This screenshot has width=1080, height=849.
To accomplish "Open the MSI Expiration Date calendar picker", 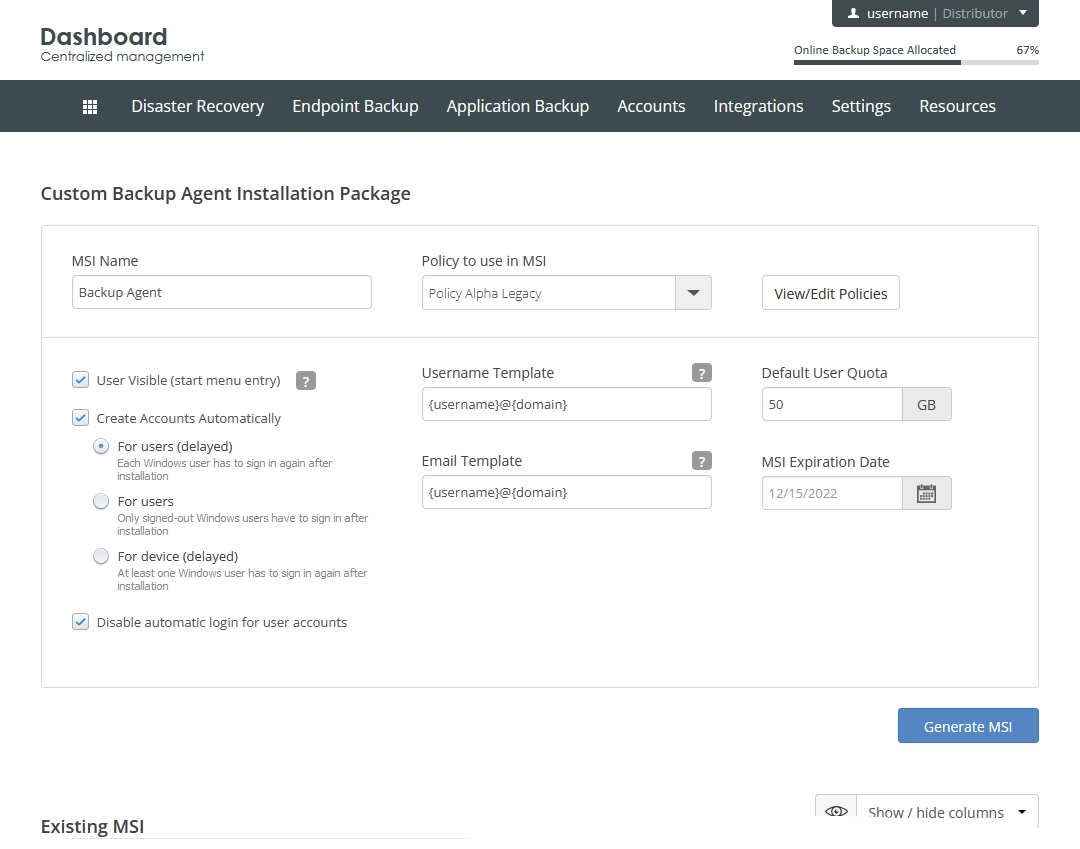I will coord(926,493).
